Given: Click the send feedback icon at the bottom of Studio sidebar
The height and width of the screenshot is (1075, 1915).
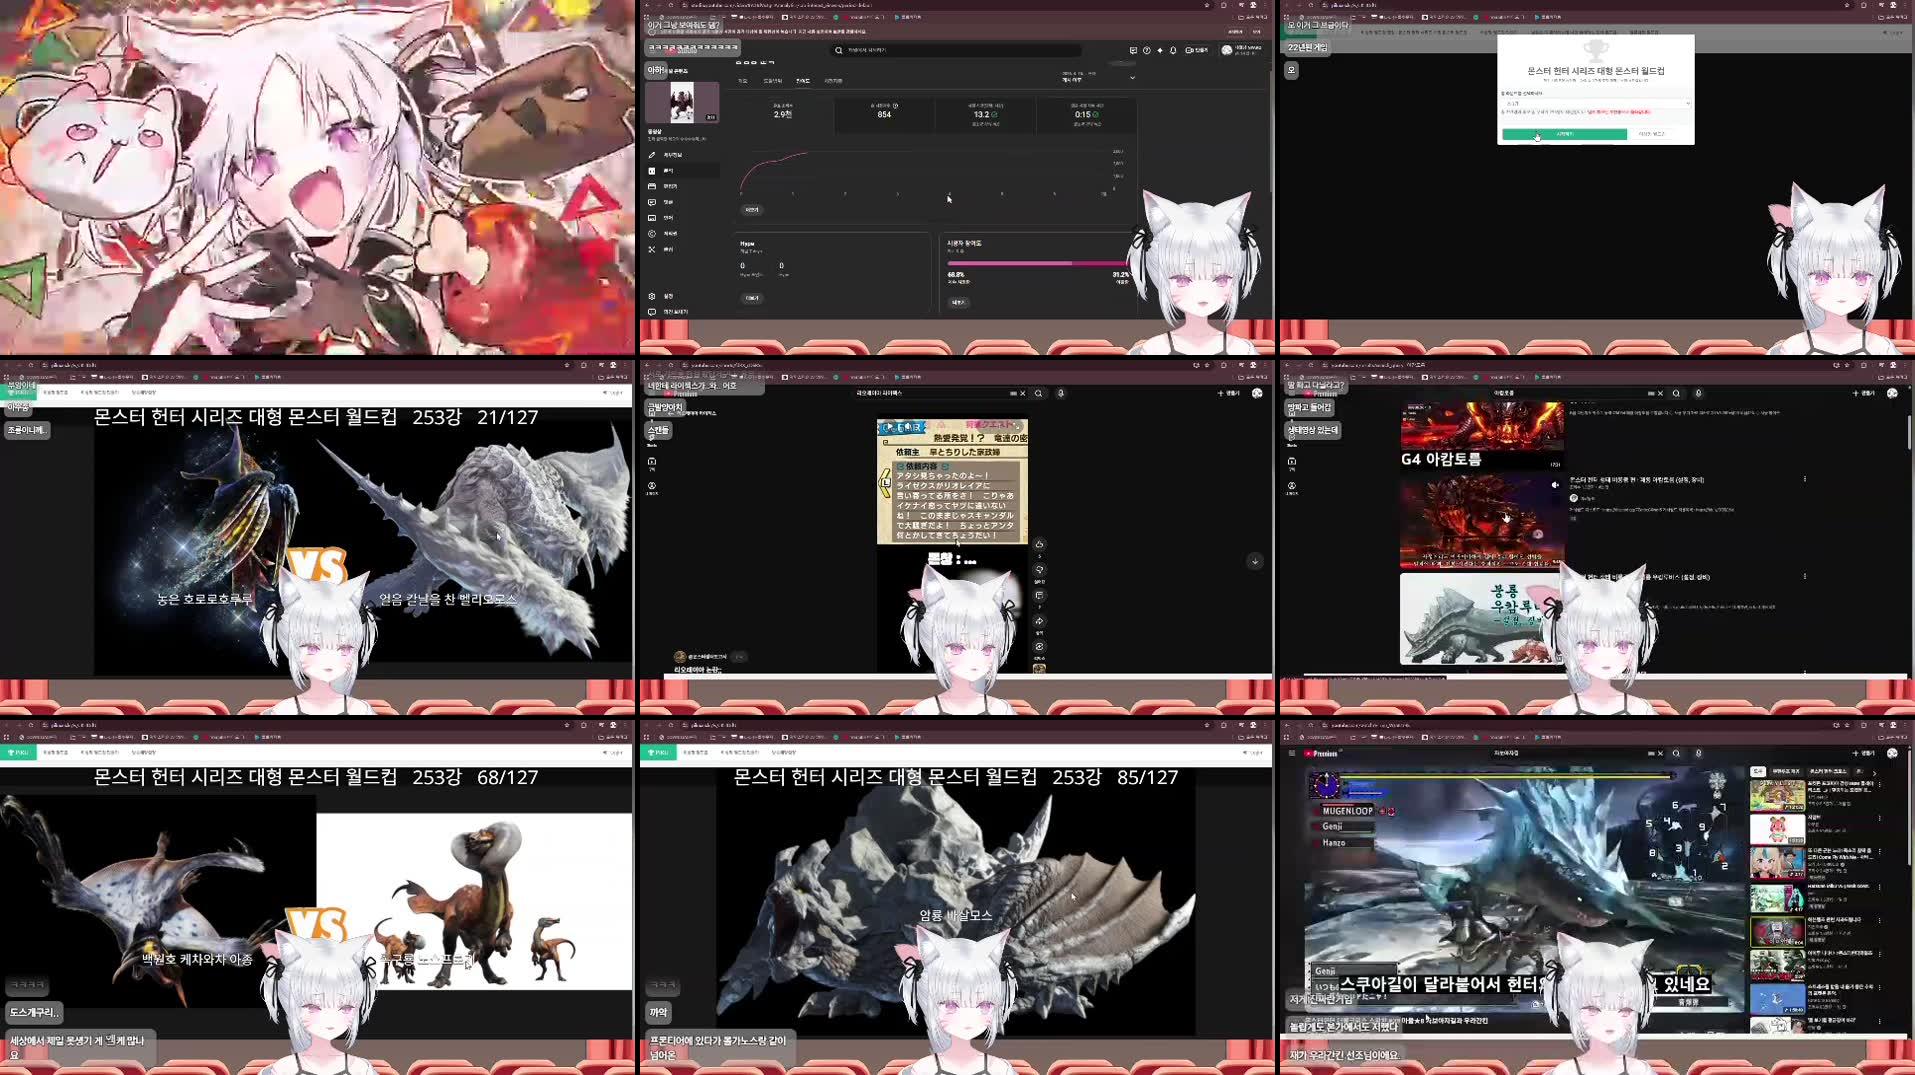Looking at the screenshot, I should coord(651,312).
